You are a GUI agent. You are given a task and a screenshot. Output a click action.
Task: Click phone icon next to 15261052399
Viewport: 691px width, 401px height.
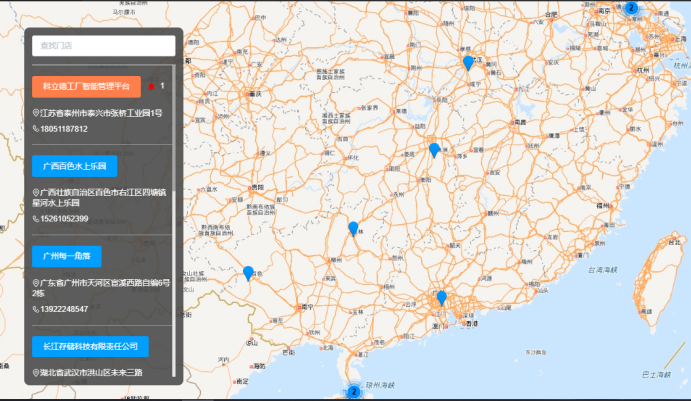pyautogui.click(x=36, y=219)
